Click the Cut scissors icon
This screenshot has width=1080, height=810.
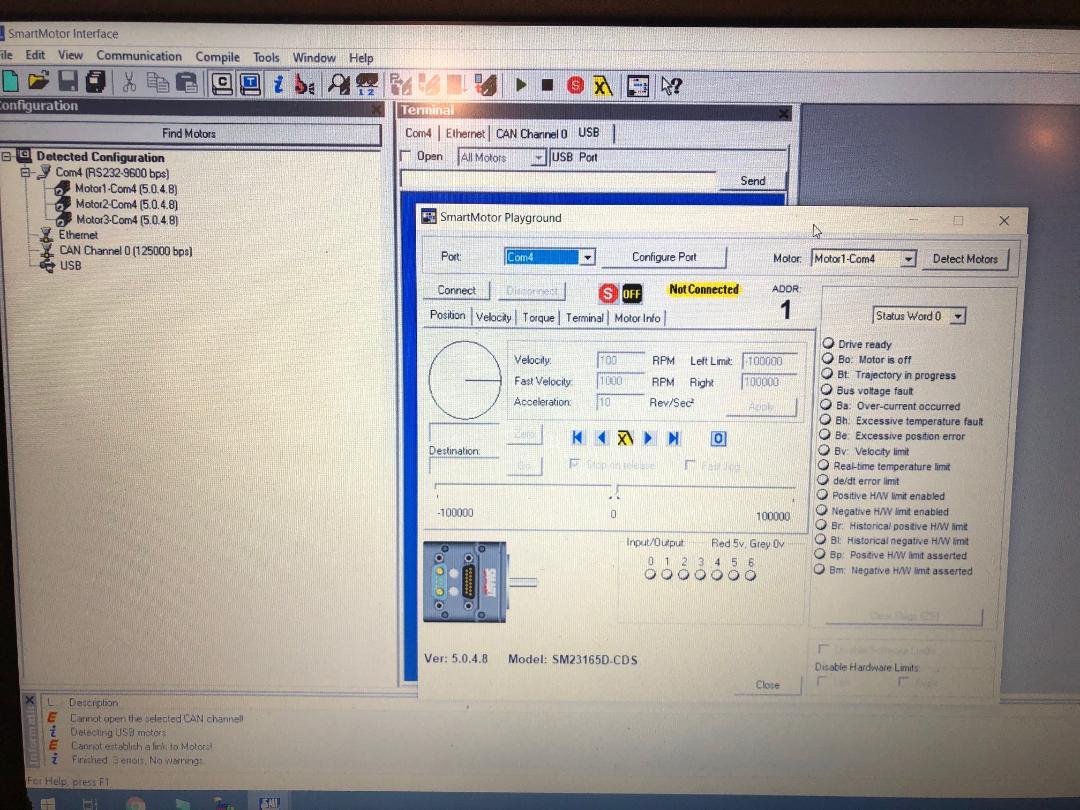click(x=129, y=82)
